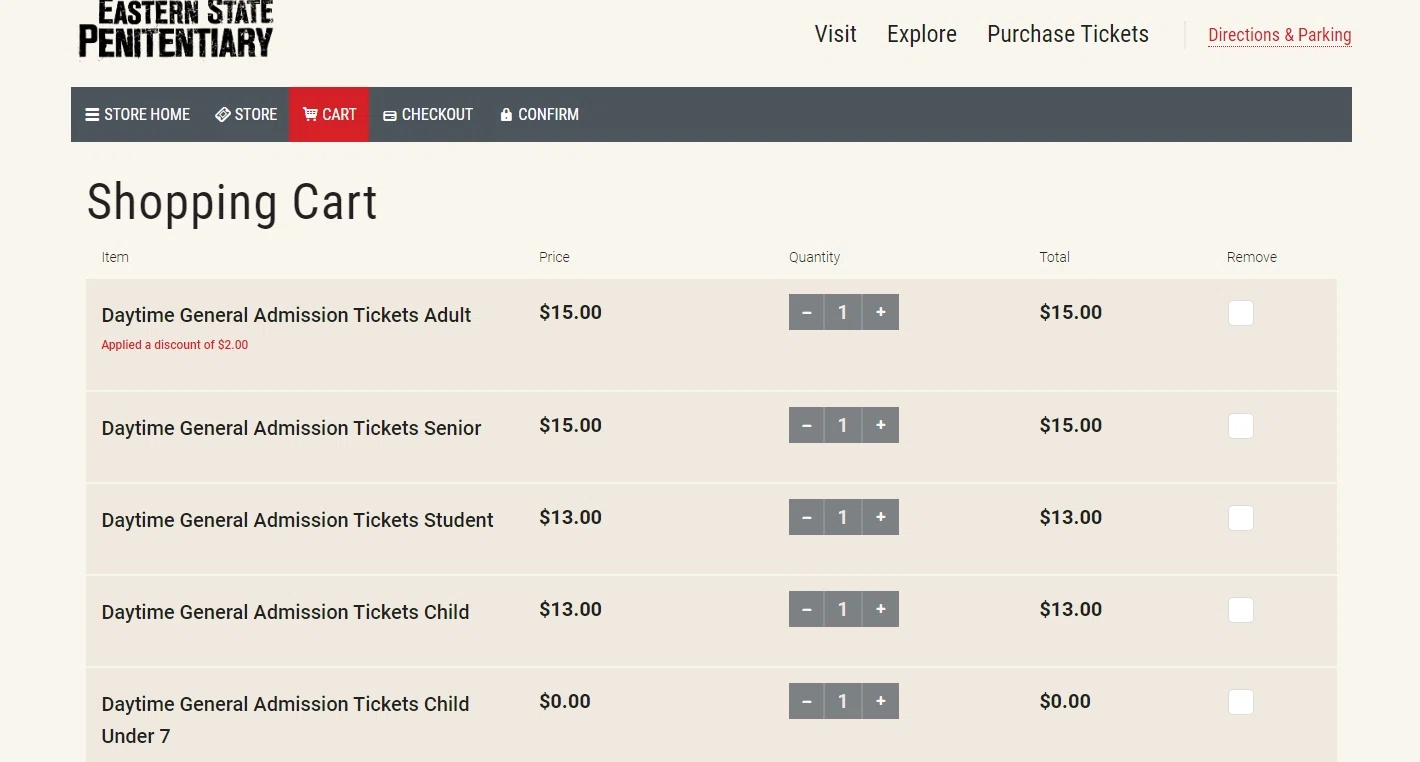1420x762 pixels.
Task: Check Remove box for Child Under 7
Action: click(x=1240, y=702)
